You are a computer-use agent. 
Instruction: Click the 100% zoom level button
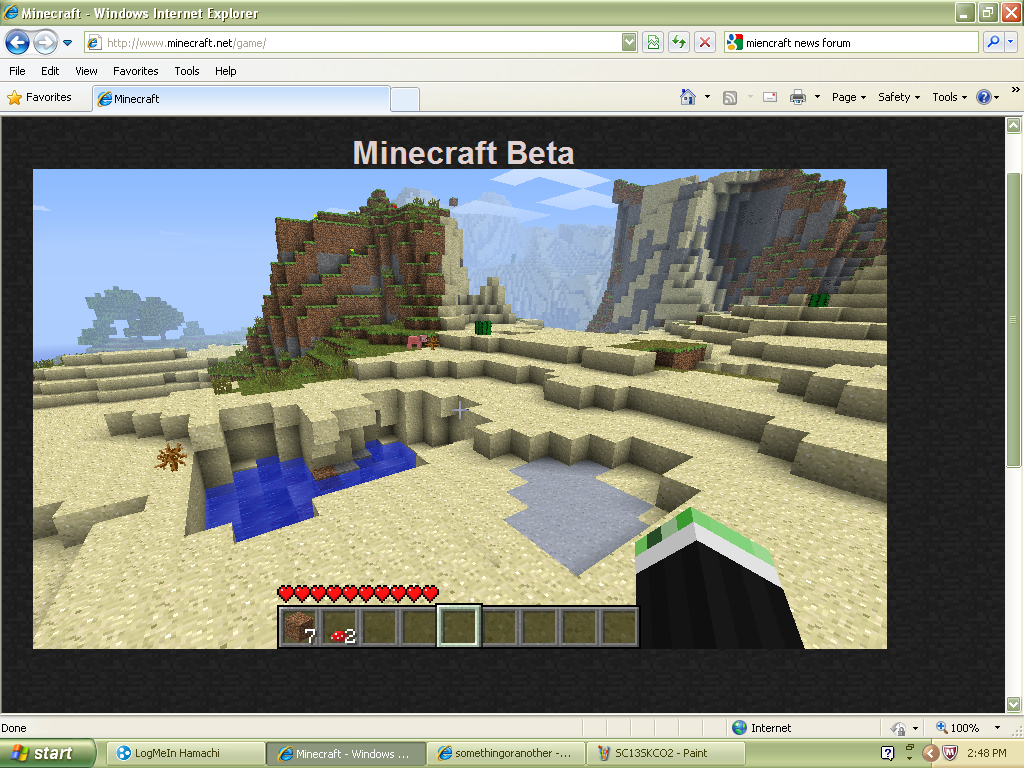point(958,728)
